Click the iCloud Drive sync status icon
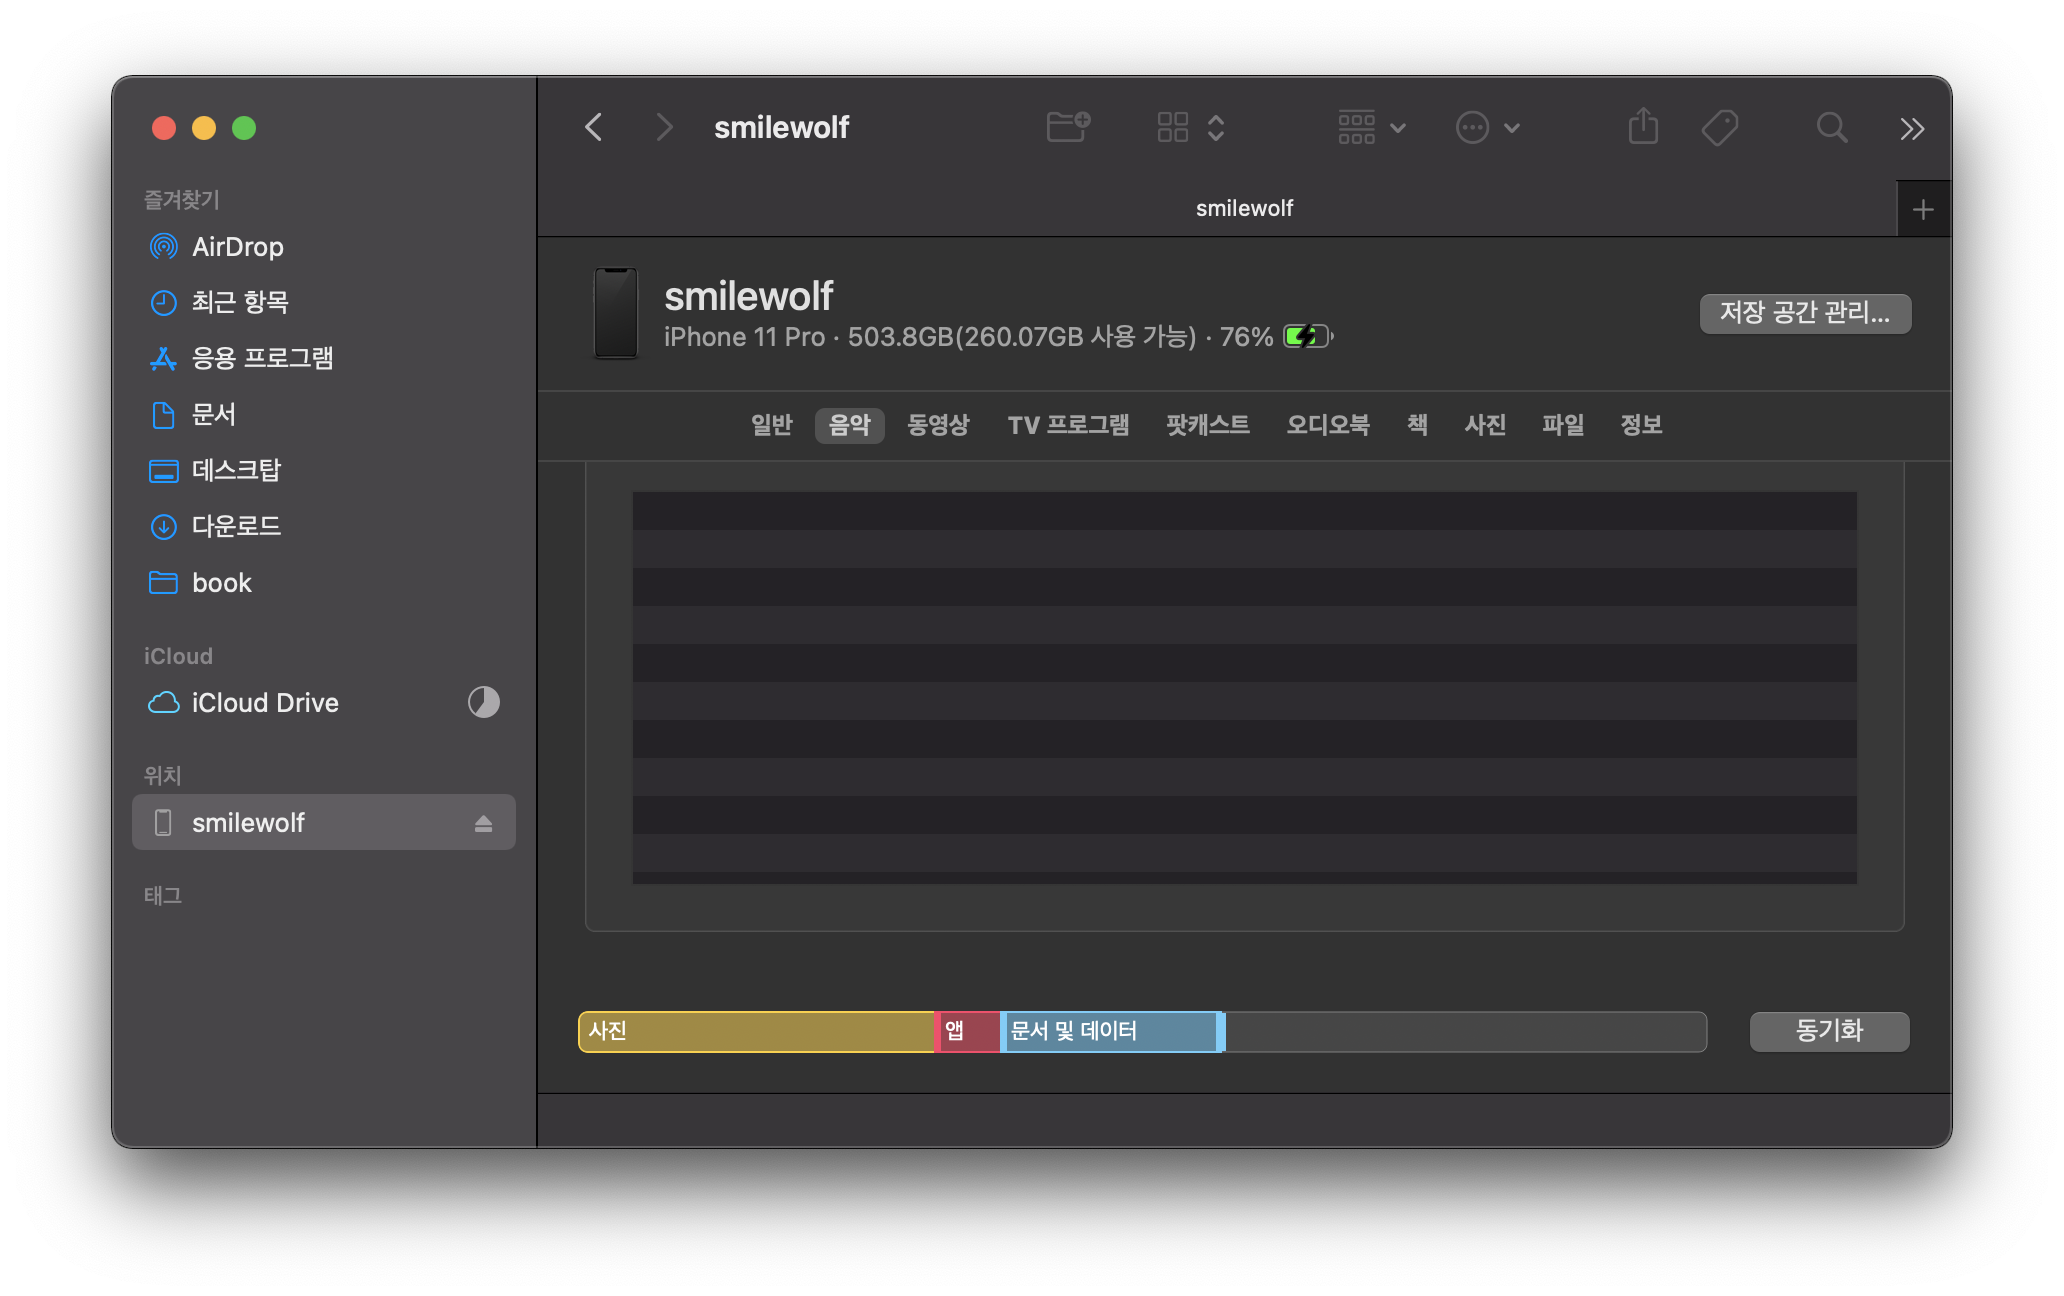 point(483,702)
